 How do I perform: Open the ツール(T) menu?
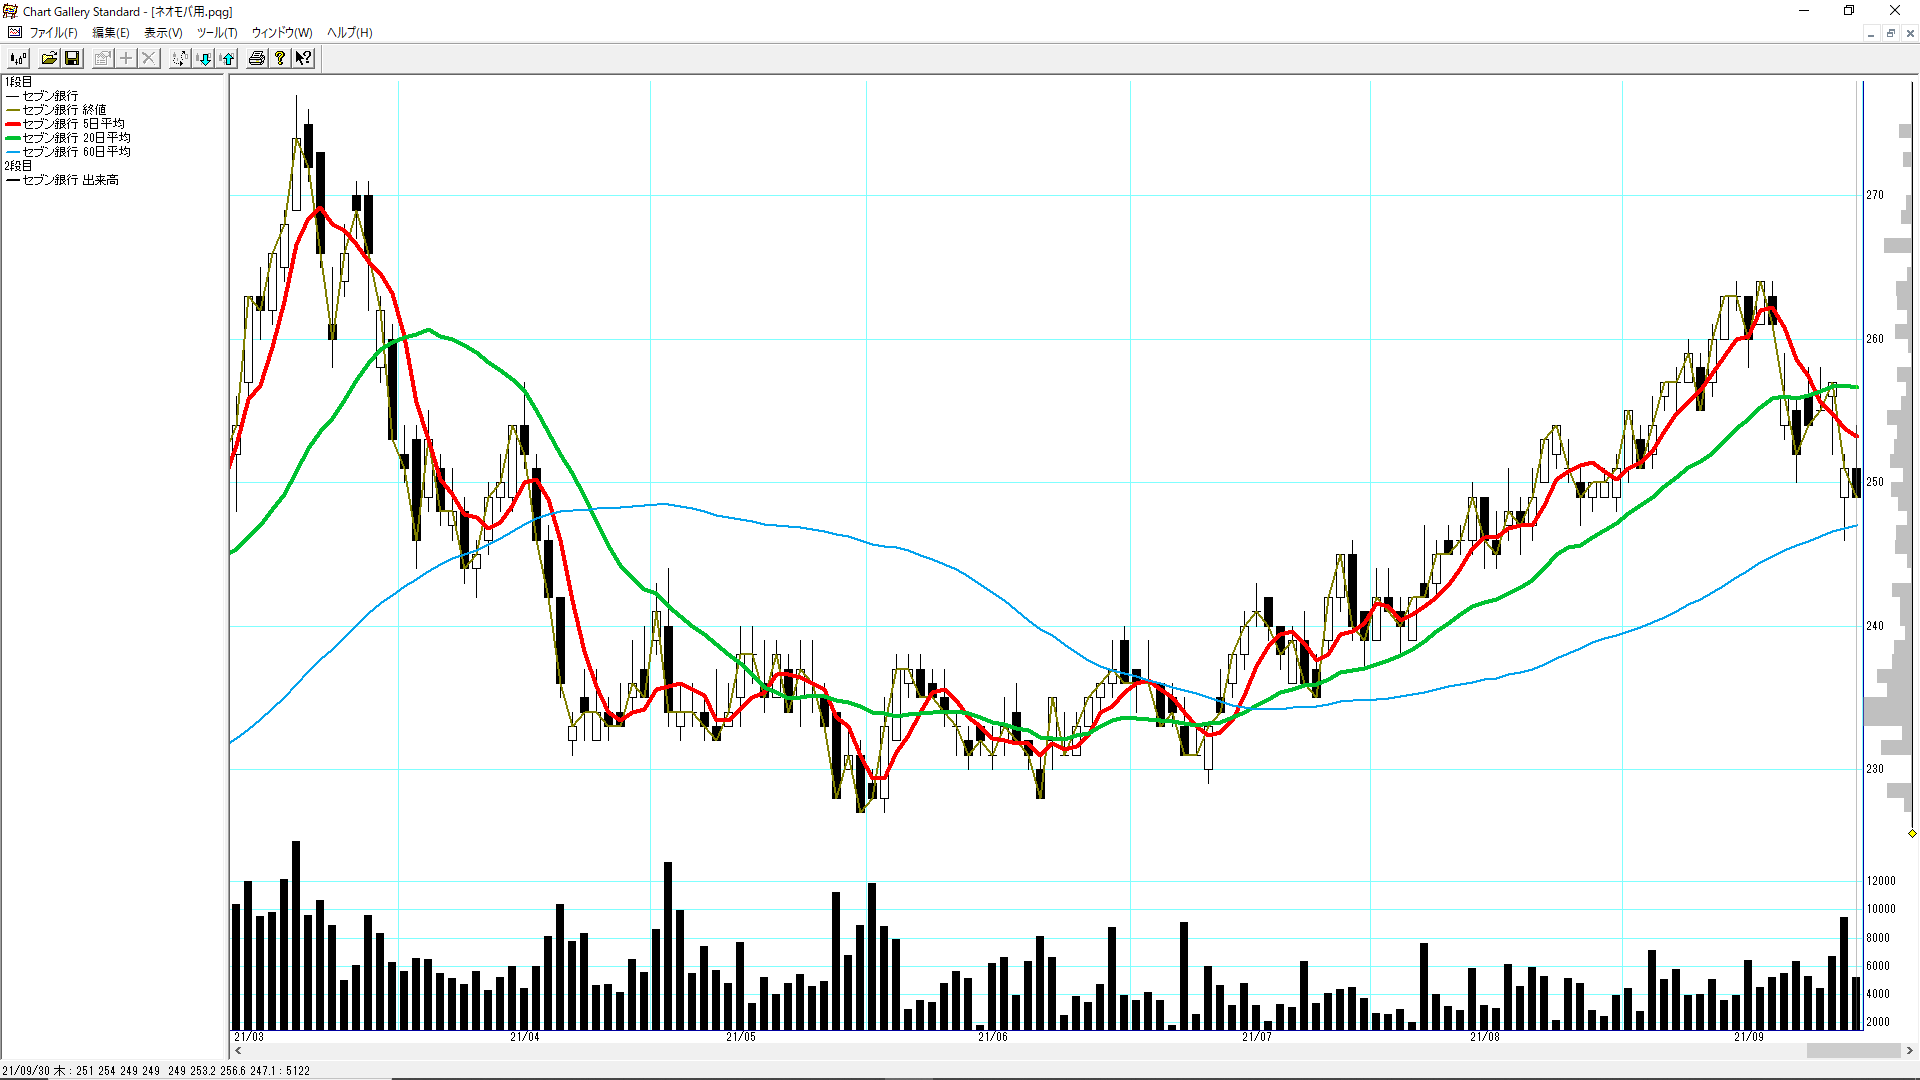click(216, 33)
